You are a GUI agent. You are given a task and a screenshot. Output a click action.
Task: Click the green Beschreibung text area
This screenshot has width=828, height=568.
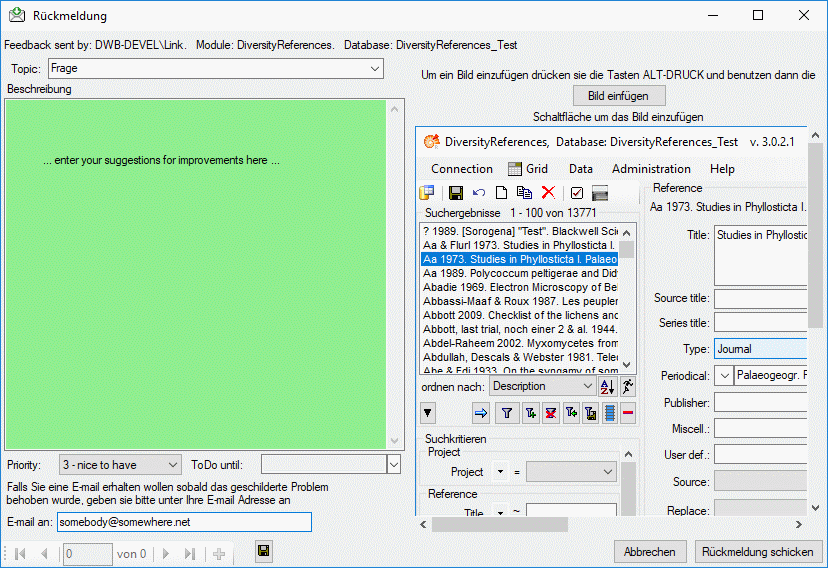196,274
